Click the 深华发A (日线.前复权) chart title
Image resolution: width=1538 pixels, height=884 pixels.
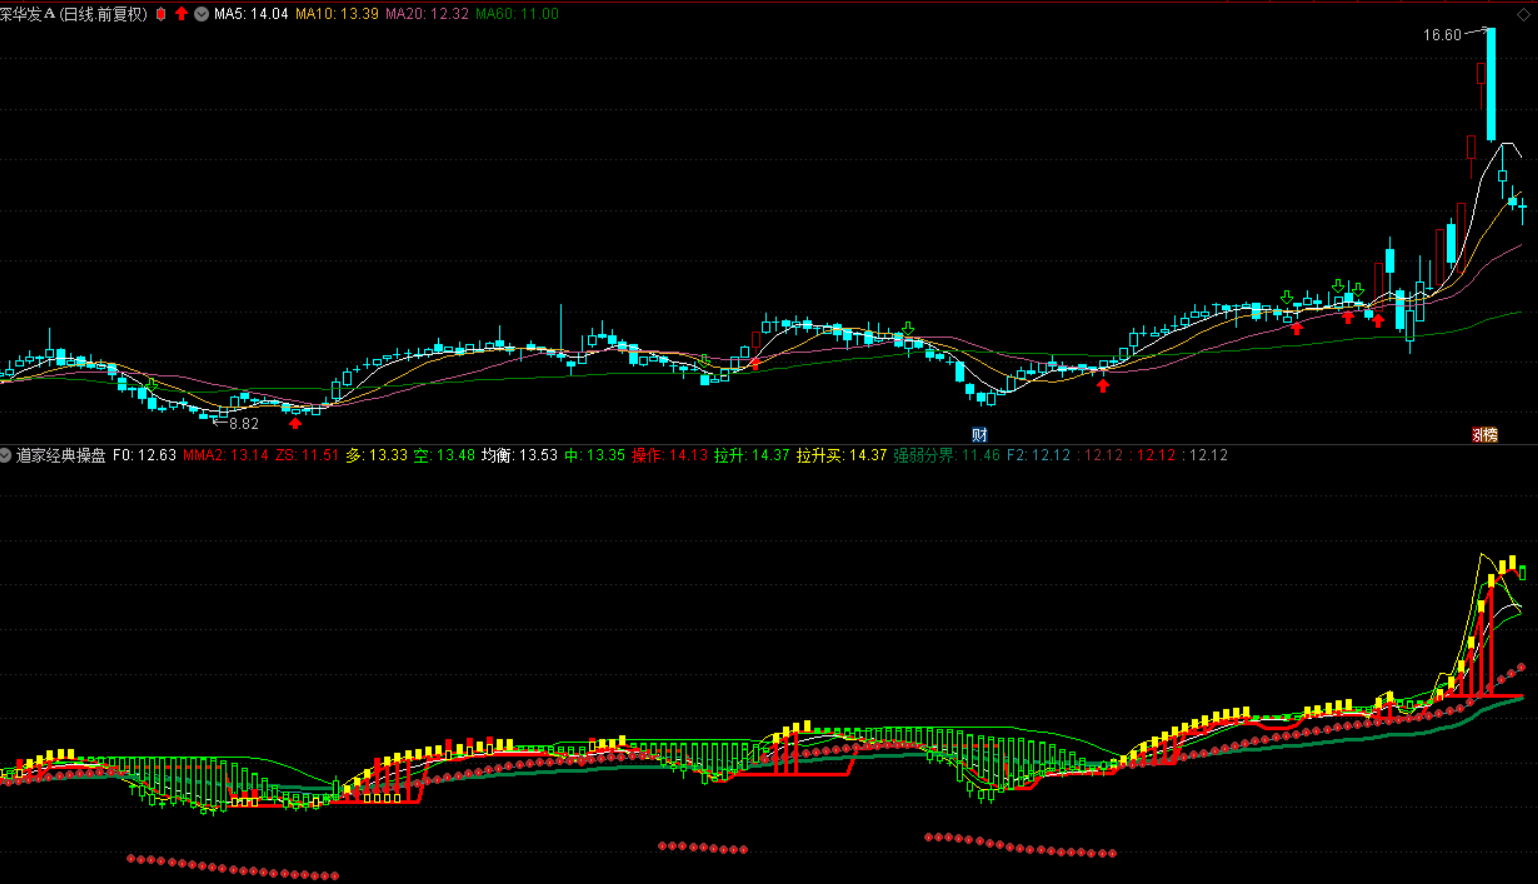pyautogui.click(x=74, y=14)
